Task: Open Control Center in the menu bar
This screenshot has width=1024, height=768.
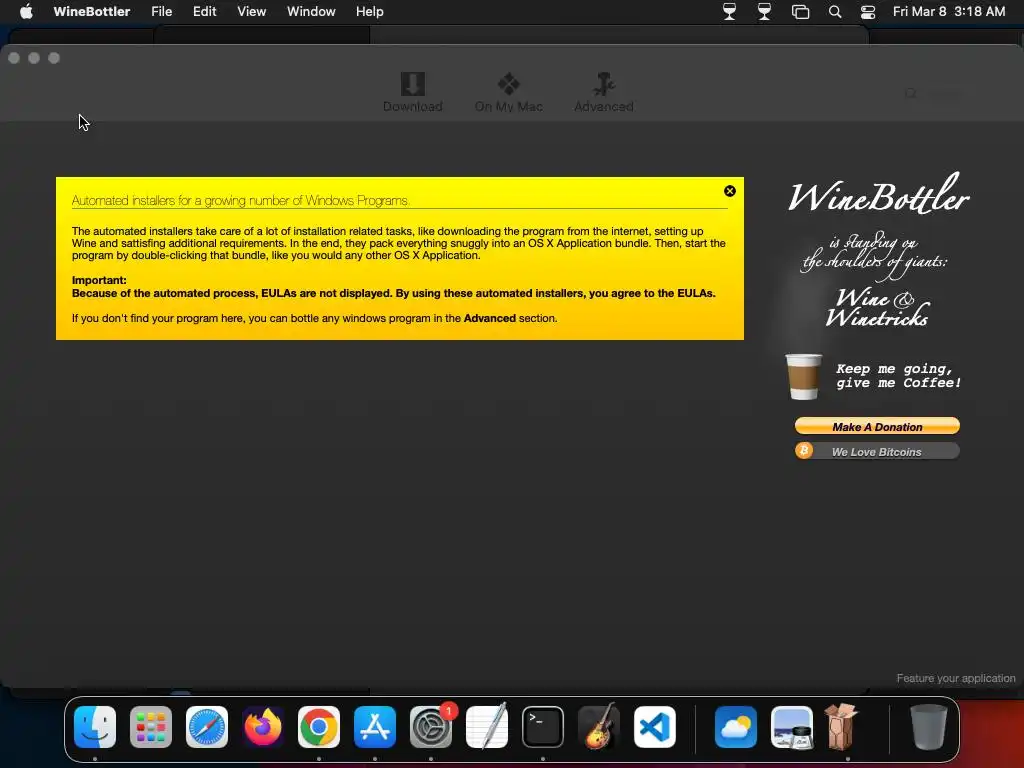Action: (x=868, y=12)
